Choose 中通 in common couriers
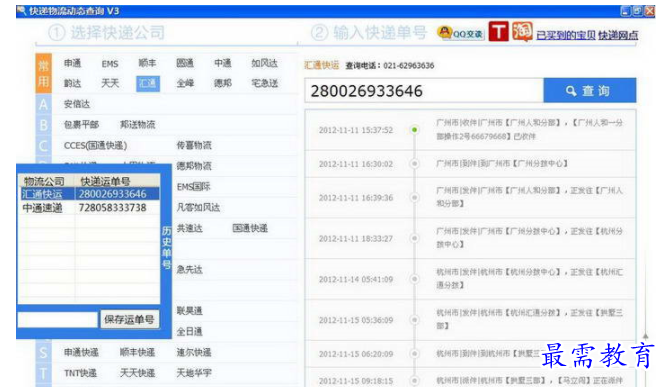The height and width of the screenshot is (387, 663). pyautogui.click(x=222, y=63)
